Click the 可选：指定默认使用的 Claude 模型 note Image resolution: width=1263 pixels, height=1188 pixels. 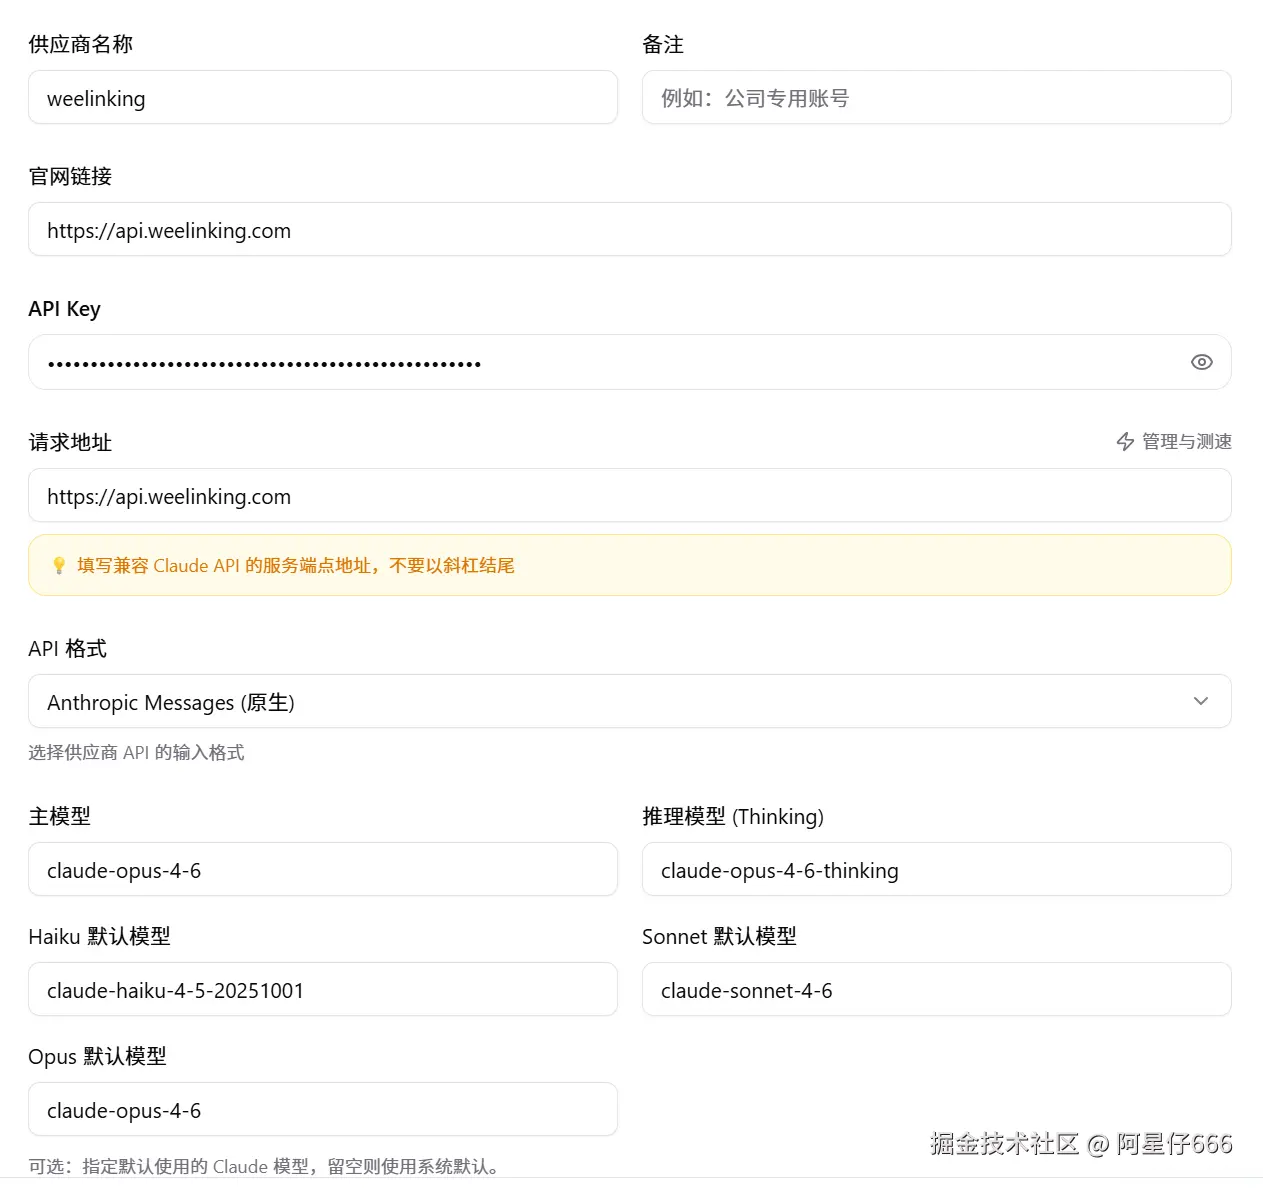(264, 1166)
